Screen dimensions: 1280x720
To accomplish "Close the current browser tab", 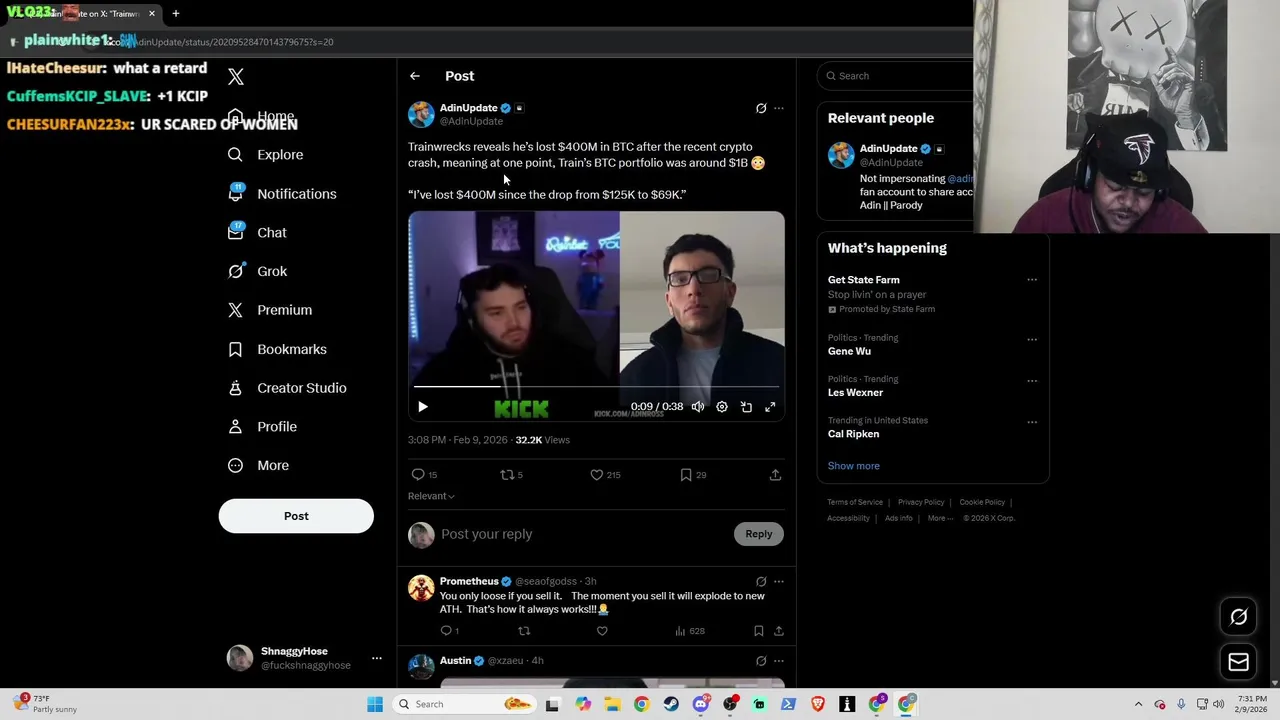I will [x=152, y=14].
